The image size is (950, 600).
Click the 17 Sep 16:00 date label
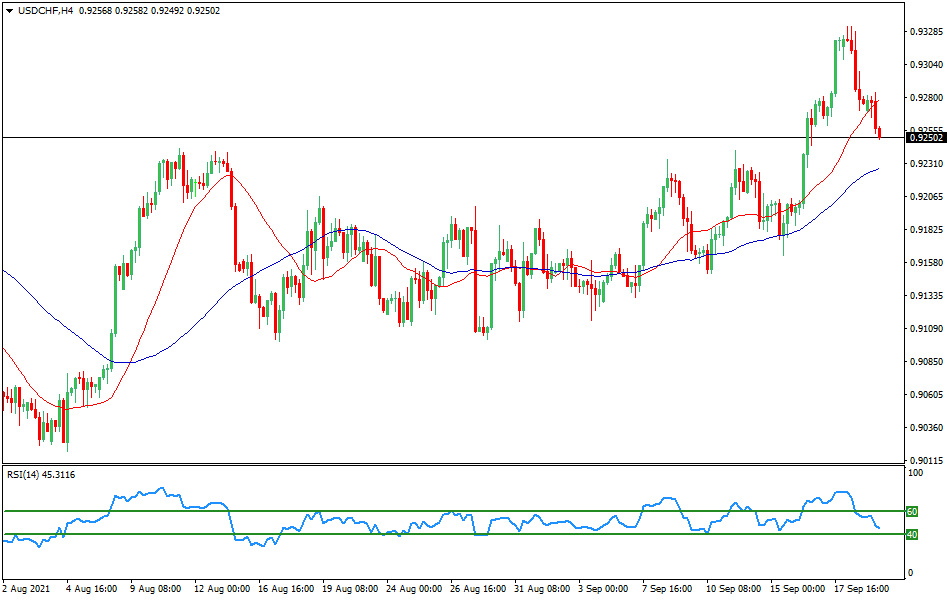click(x=862, y=589)
